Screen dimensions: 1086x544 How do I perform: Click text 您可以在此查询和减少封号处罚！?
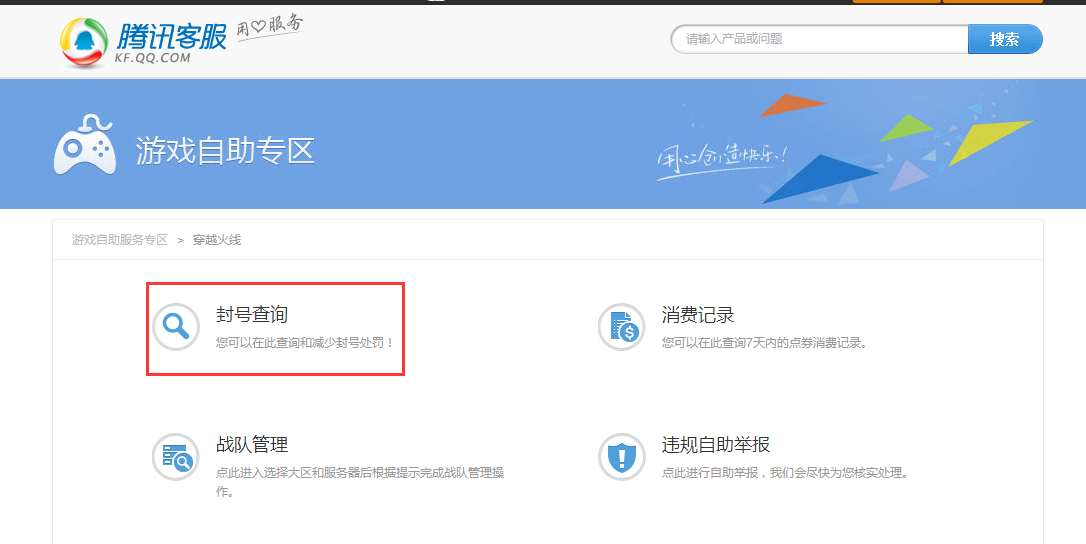[305, 342]
